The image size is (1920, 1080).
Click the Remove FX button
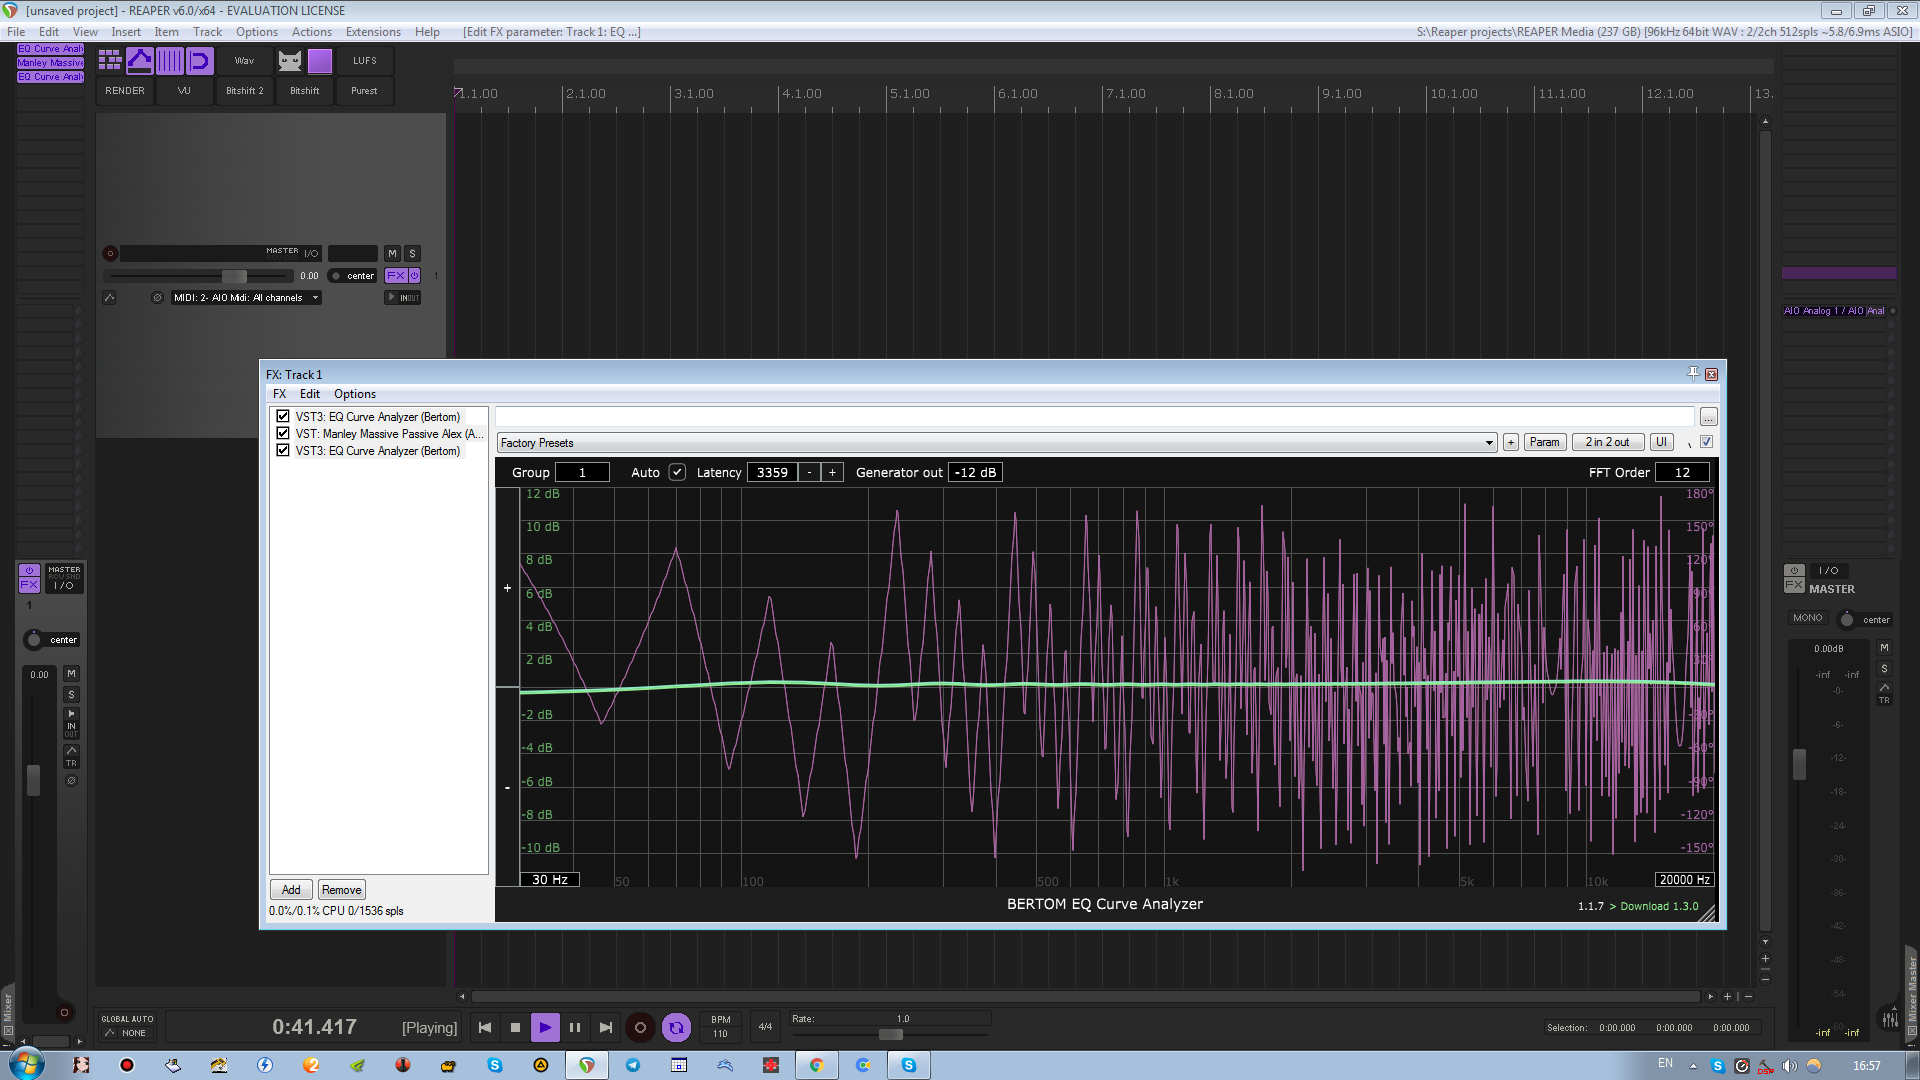click(x=342, y=890)
